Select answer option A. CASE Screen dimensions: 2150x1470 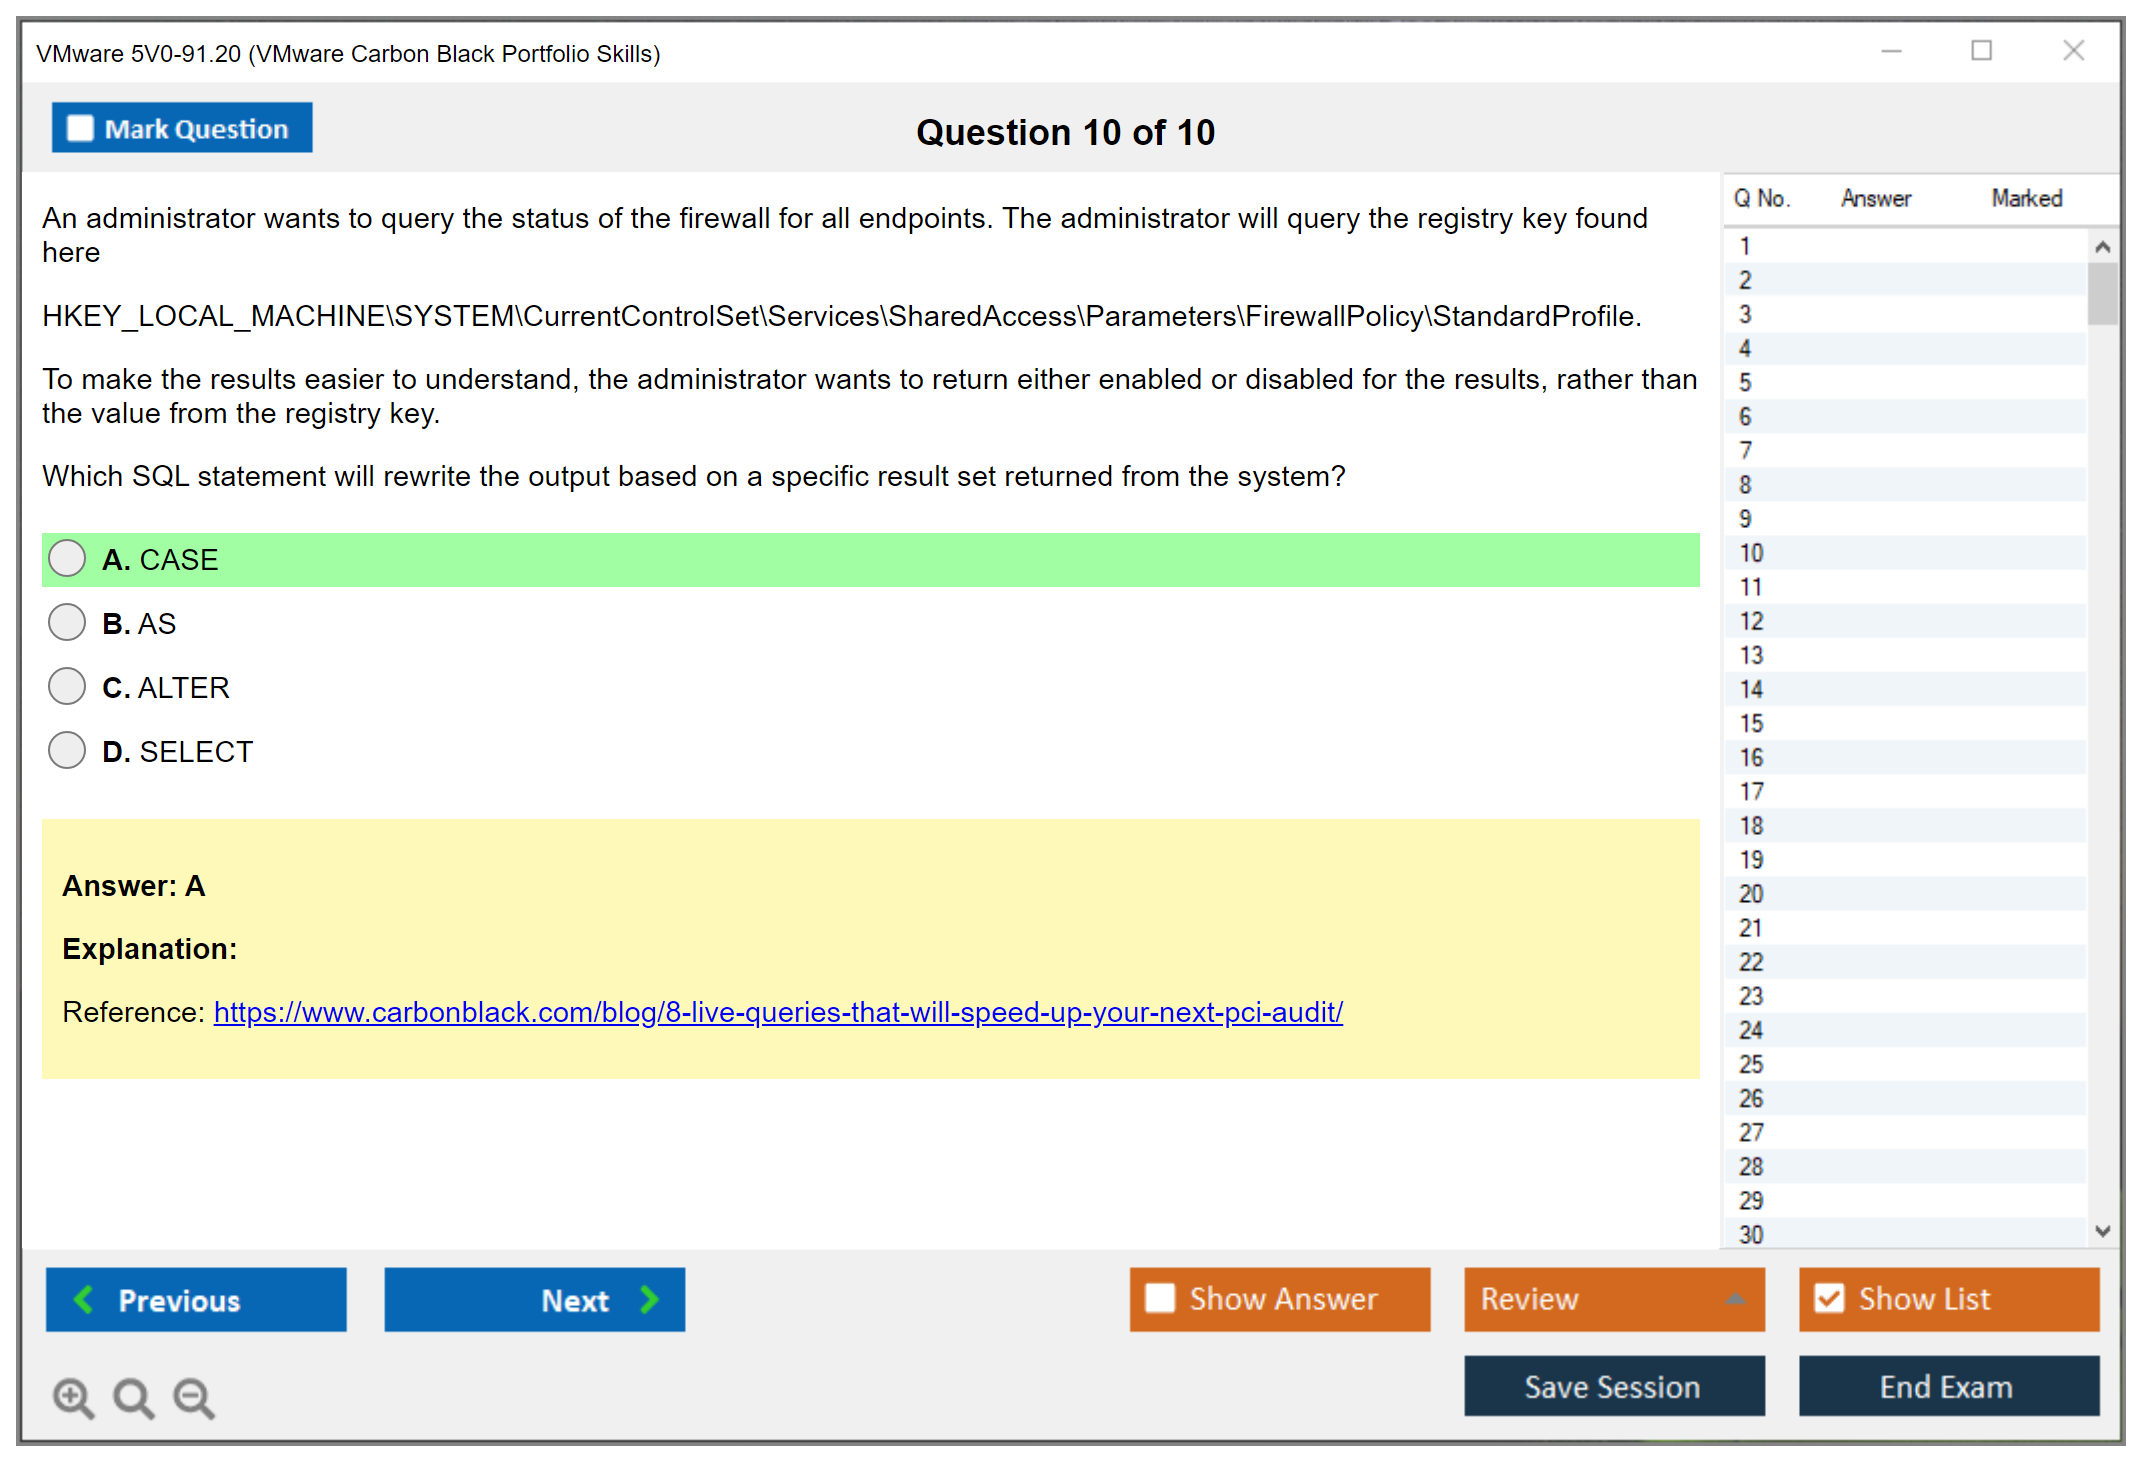click(x=67, y=559)
